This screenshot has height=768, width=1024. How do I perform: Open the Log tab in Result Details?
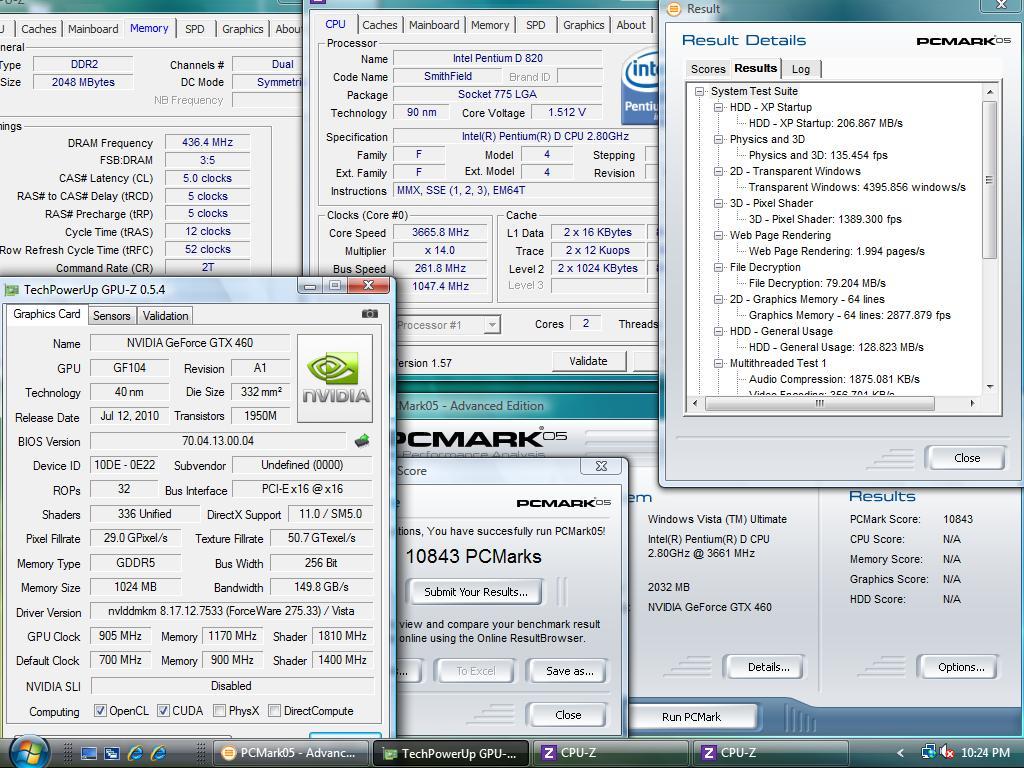[x=801, y=69]
